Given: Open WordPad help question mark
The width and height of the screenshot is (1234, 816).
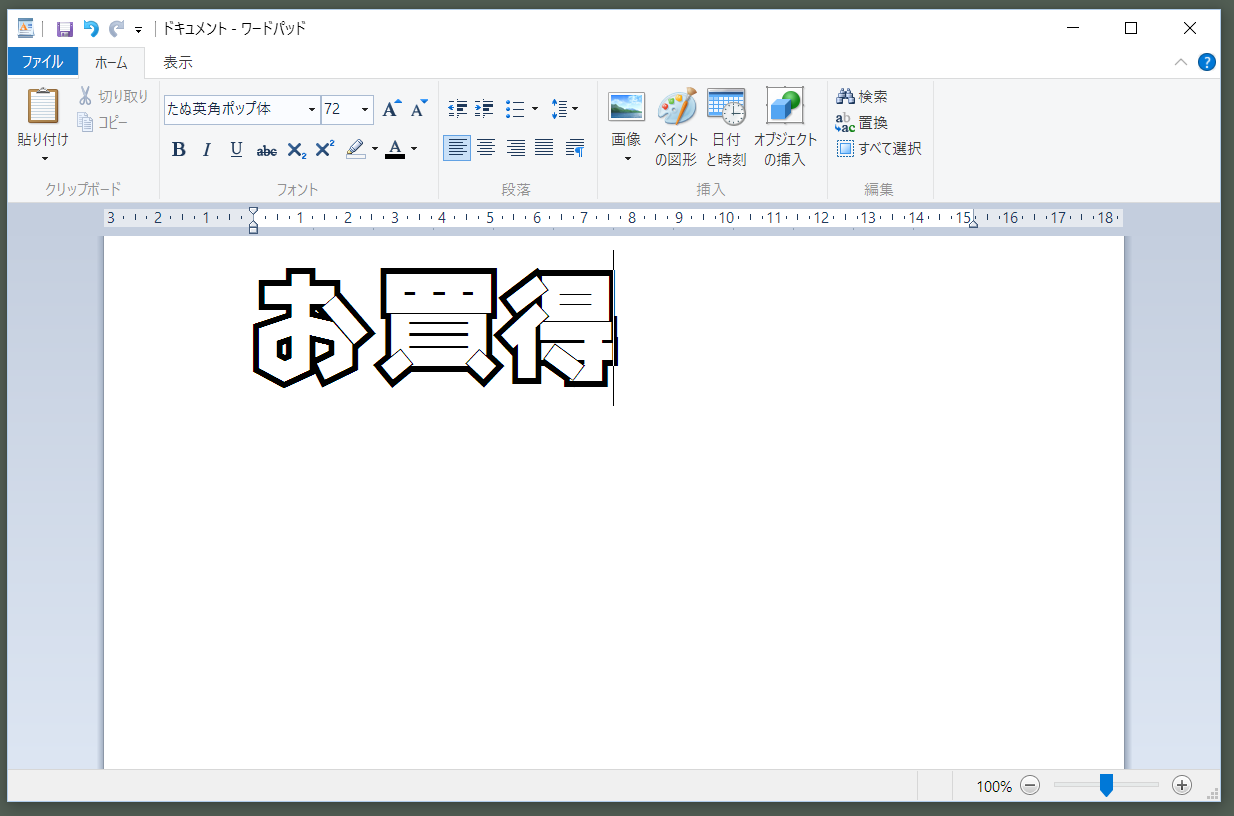Looking at the screenshot, I should tap(1207, 62).
